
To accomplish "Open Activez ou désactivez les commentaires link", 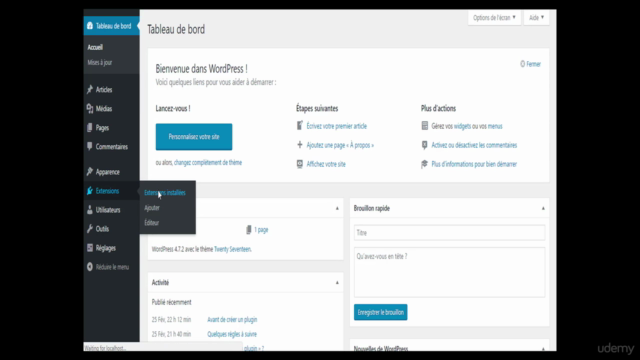I will (474, 145).
